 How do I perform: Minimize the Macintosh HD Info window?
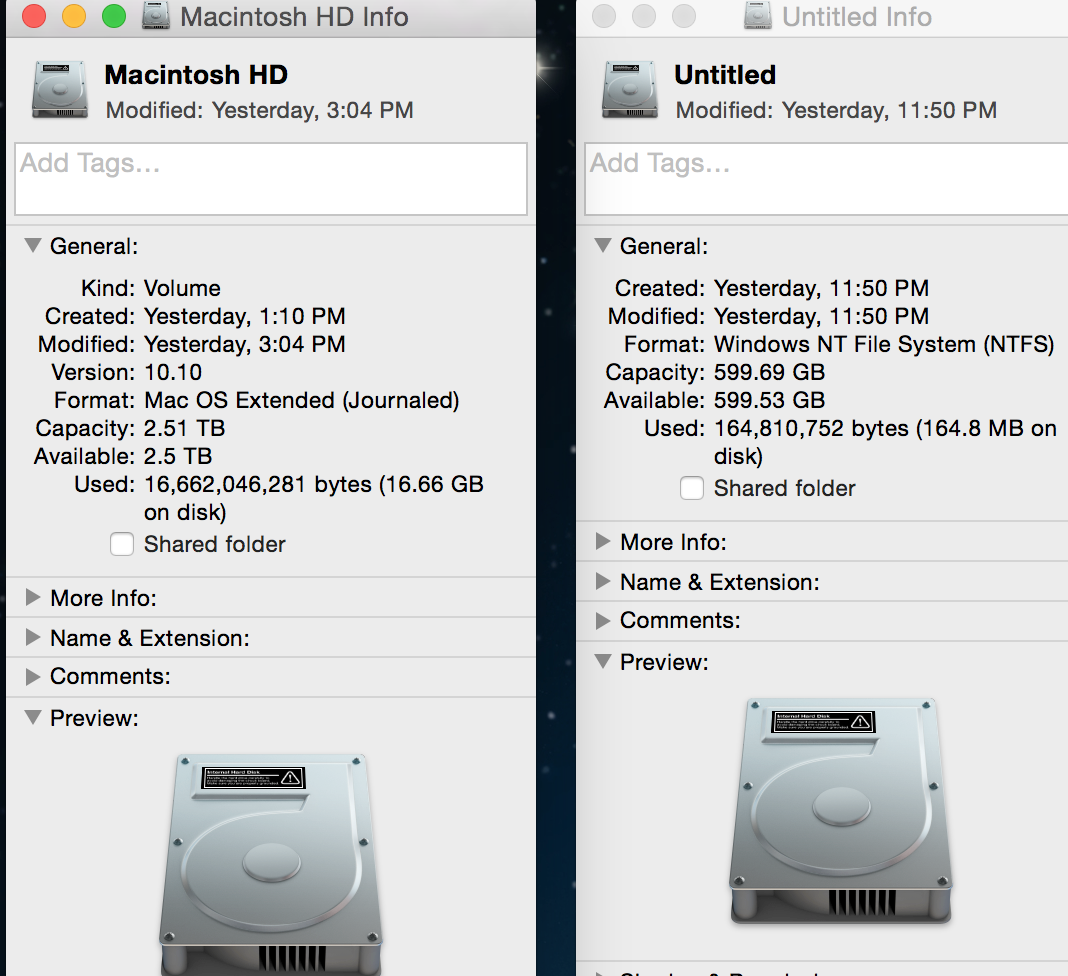pyautogui.click(x=74, y=16)
